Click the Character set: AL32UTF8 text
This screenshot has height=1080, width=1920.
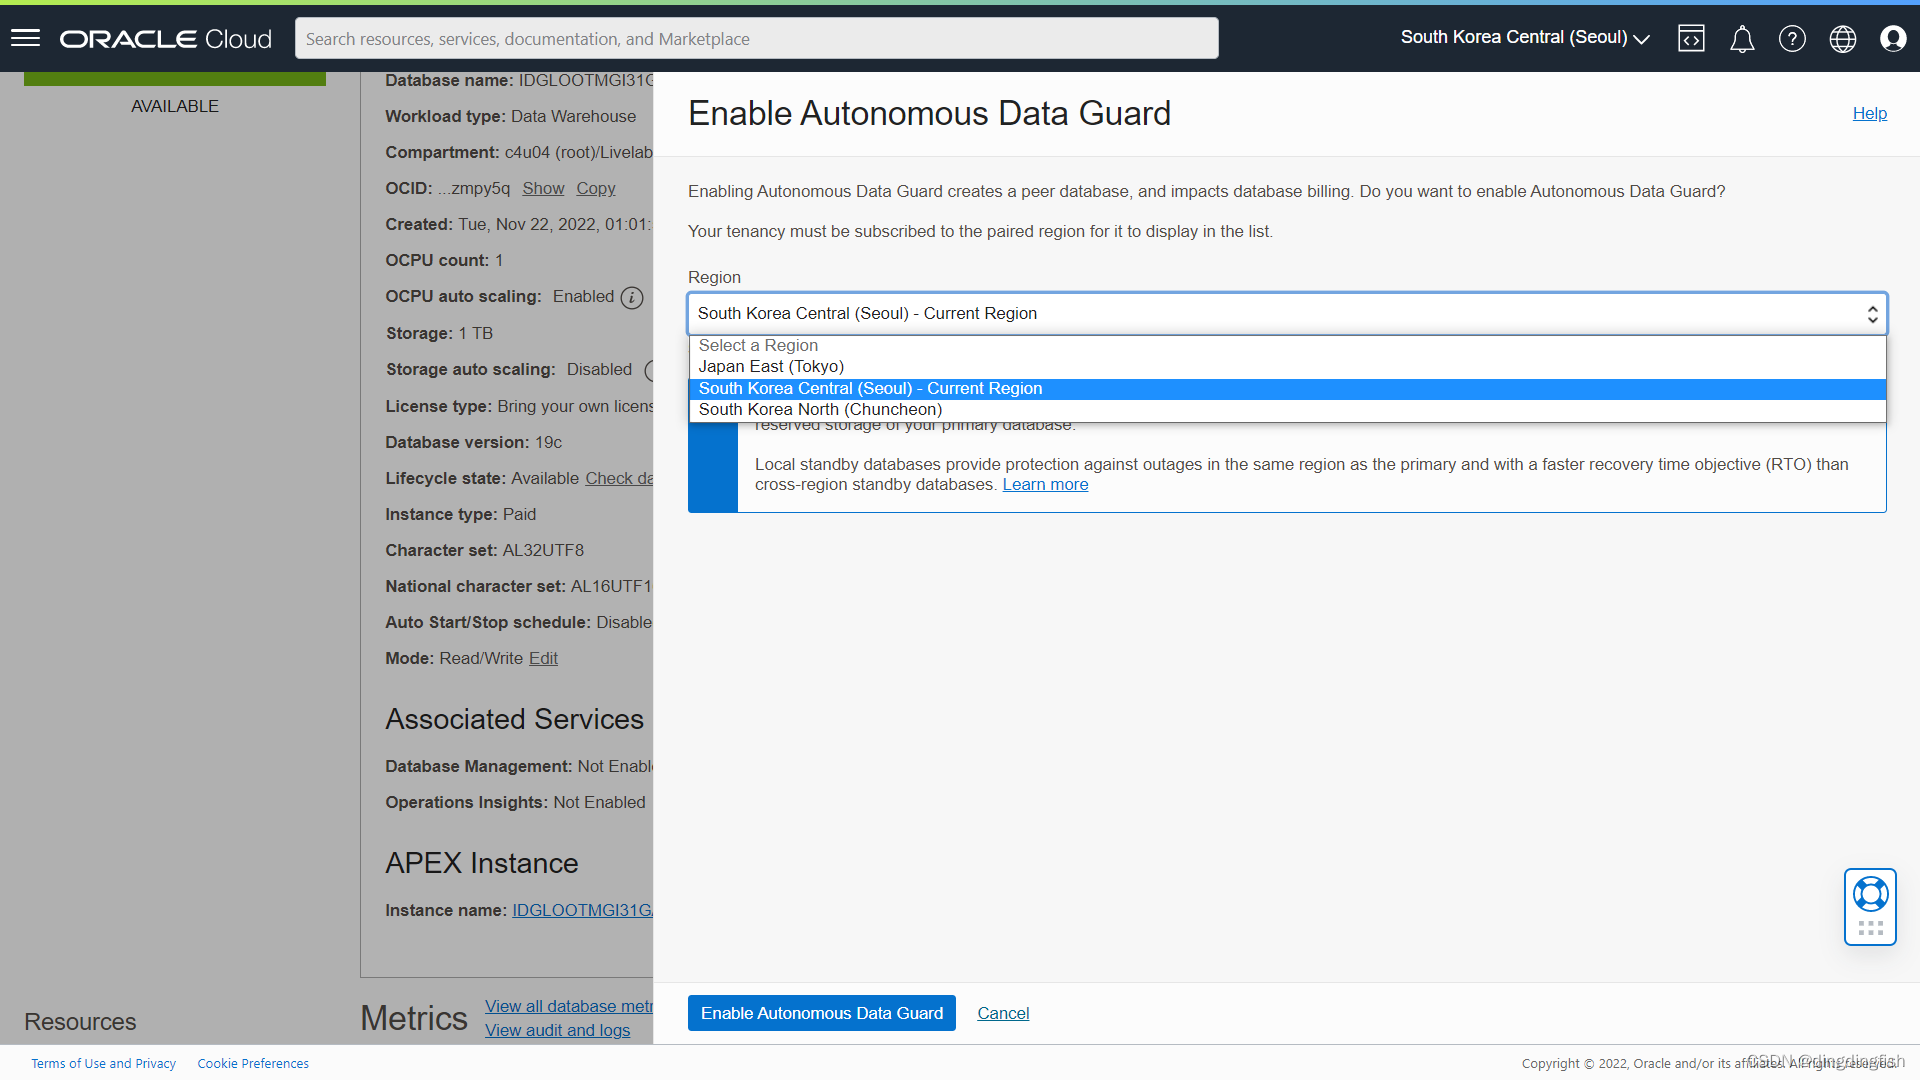coord(484,551)
